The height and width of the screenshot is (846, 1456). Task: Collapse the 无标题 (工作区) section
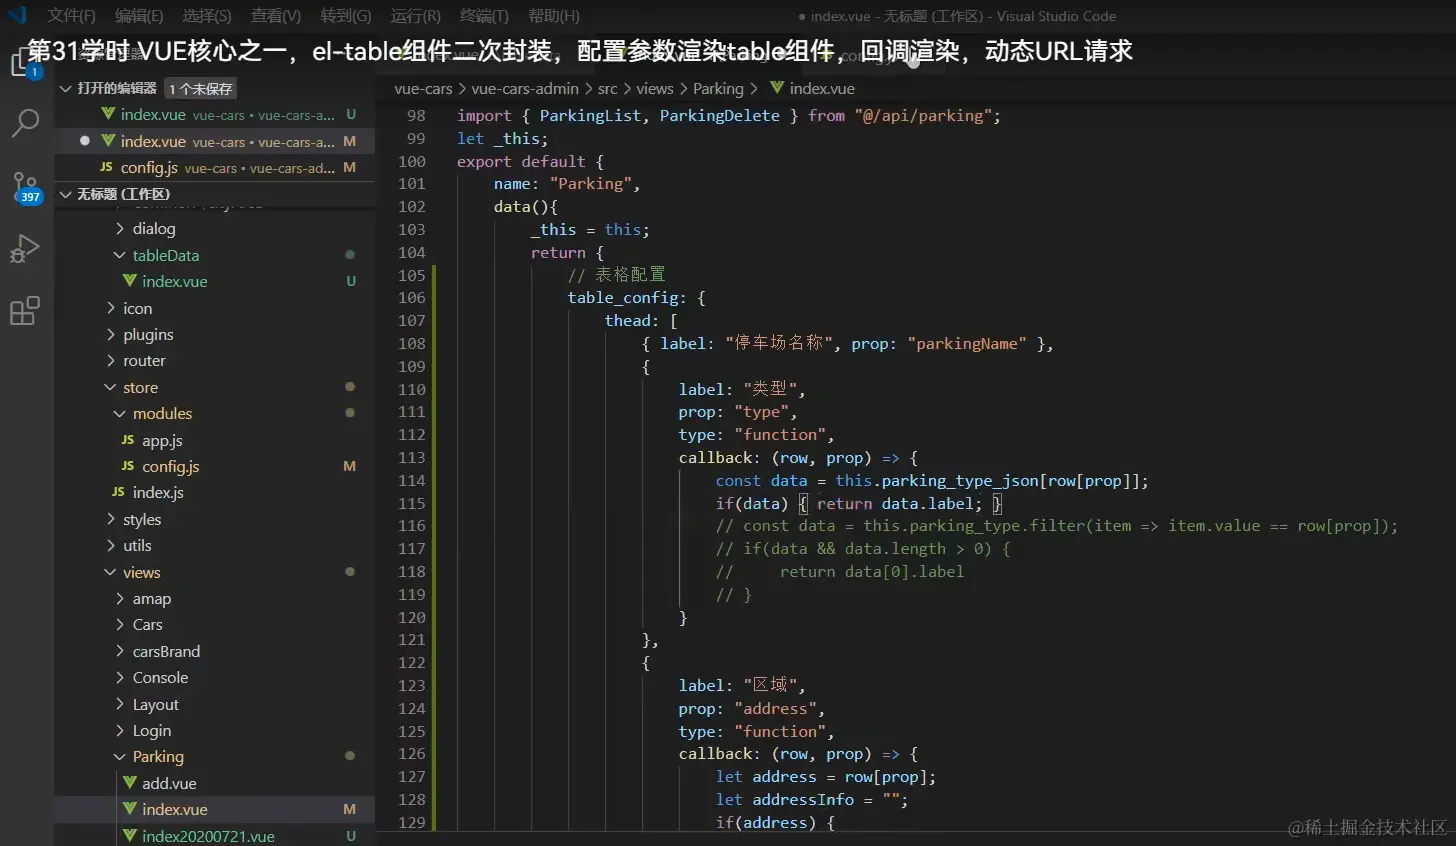tap(66, 194)
